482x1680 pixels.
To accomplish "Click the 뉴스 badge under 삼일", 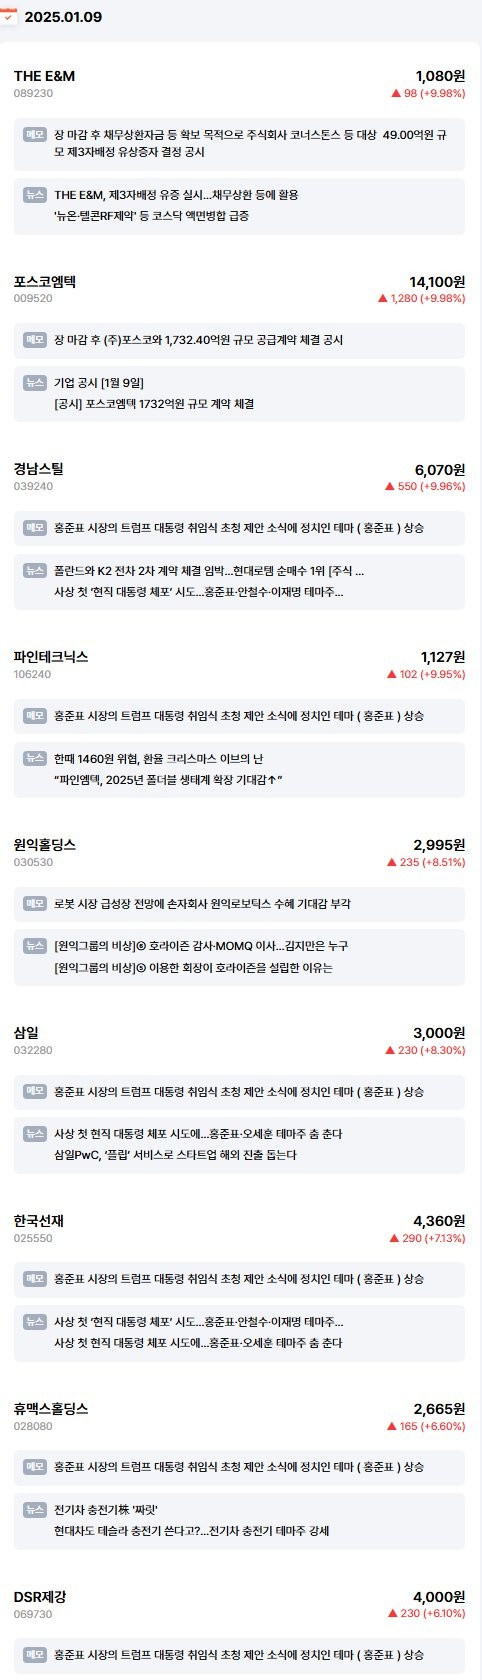I will [35, 1134].
